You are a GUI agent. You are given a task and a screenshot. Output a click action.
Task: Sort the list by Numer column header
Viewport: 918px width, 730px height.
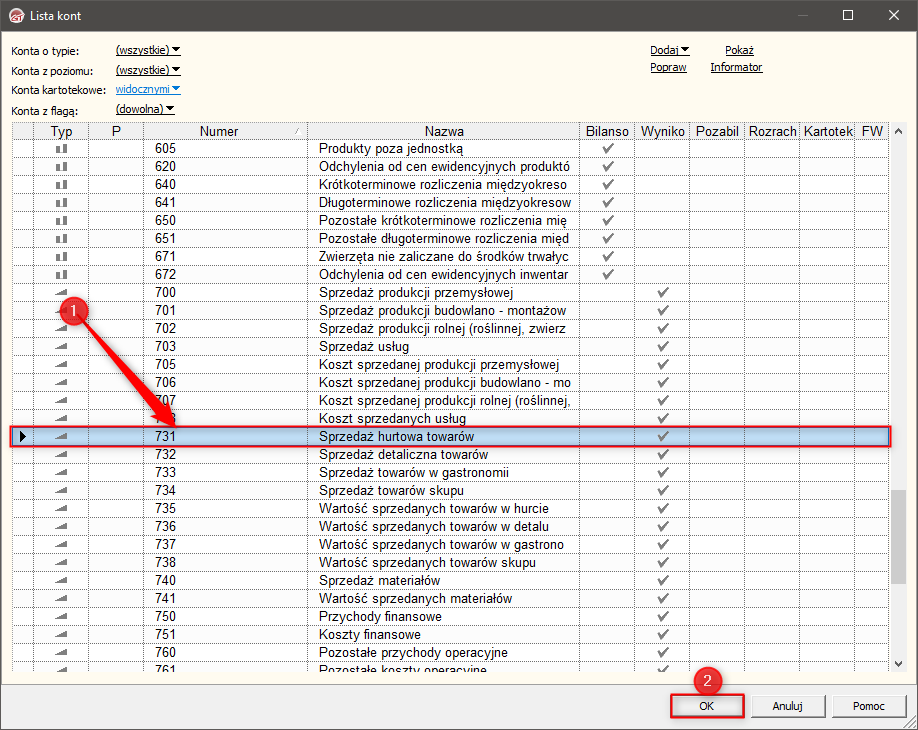(224, 131)
